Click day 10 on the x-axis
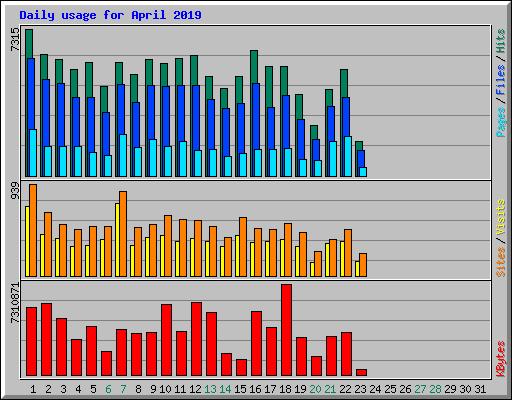This screenshot has height=400, width=512. 165,389
